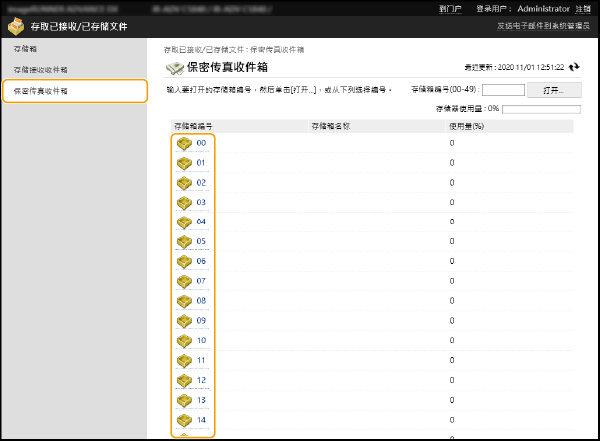Click the yellow box icon for box 03
This screenshot has height=441, width=600.
(184, 202)
